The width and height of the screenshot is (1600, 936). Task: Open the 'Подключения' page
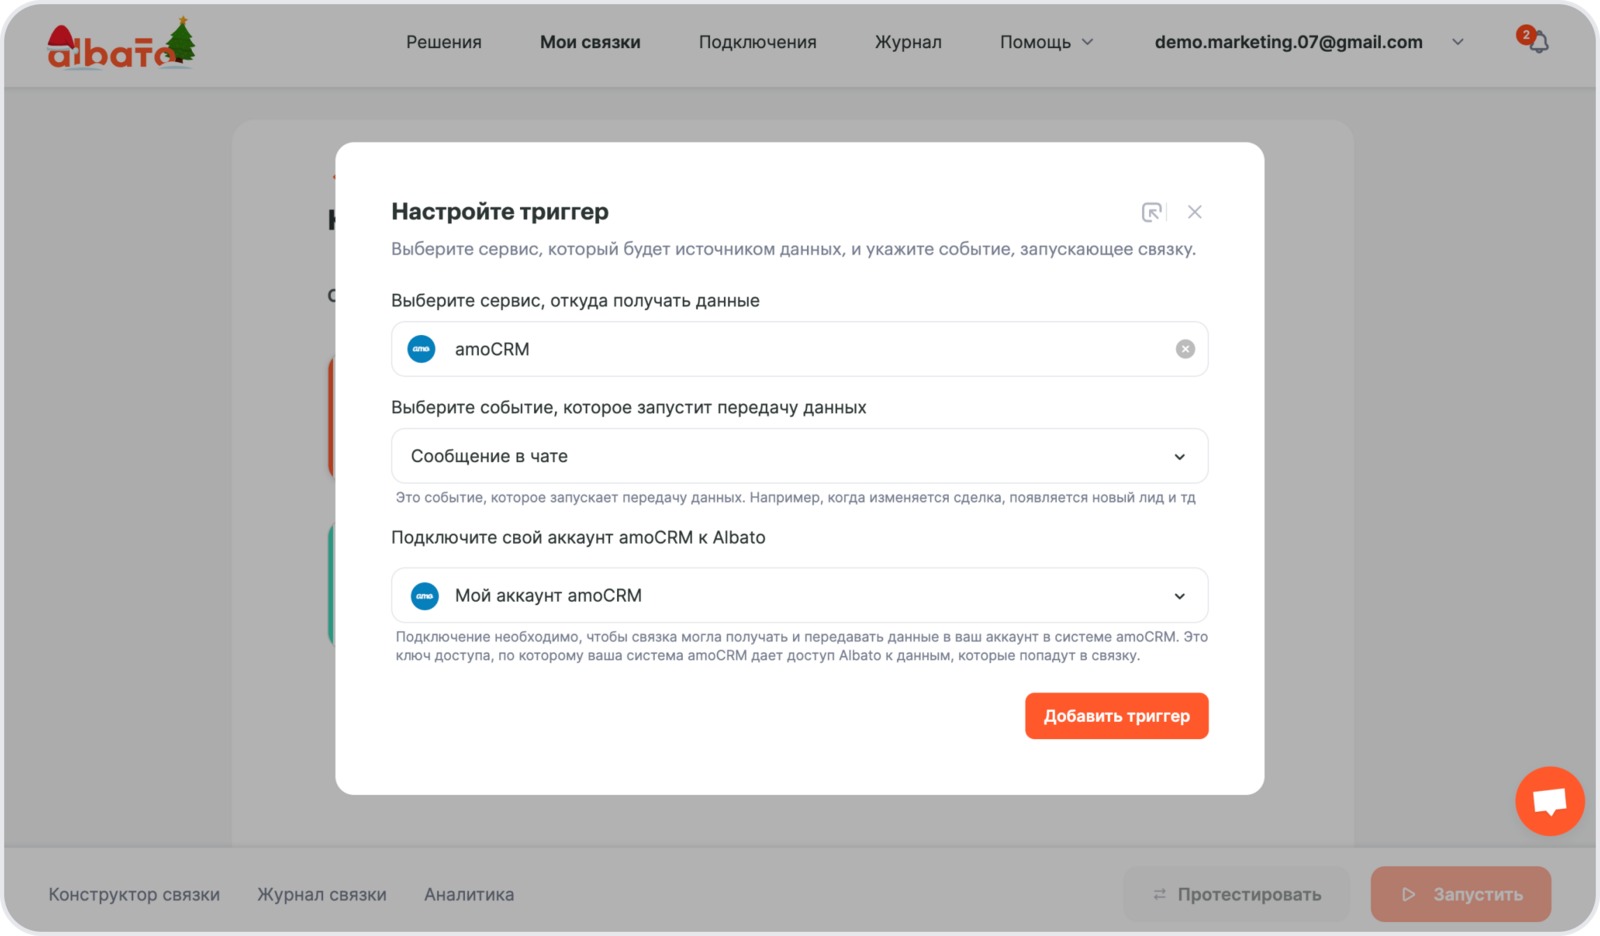[x=757, y=42]
